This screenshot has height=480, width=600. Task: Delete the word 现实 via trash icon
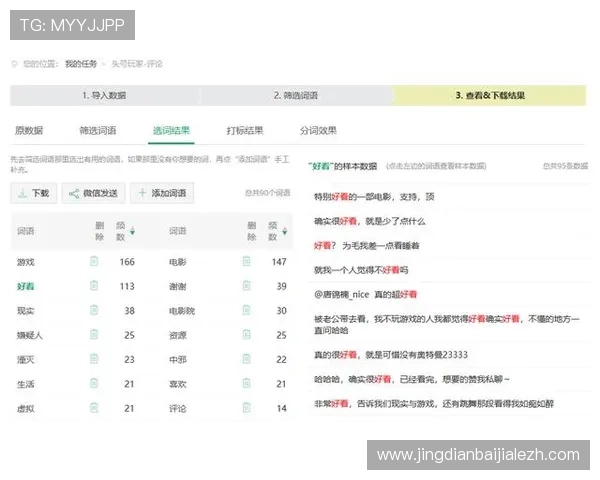[94, 310]
